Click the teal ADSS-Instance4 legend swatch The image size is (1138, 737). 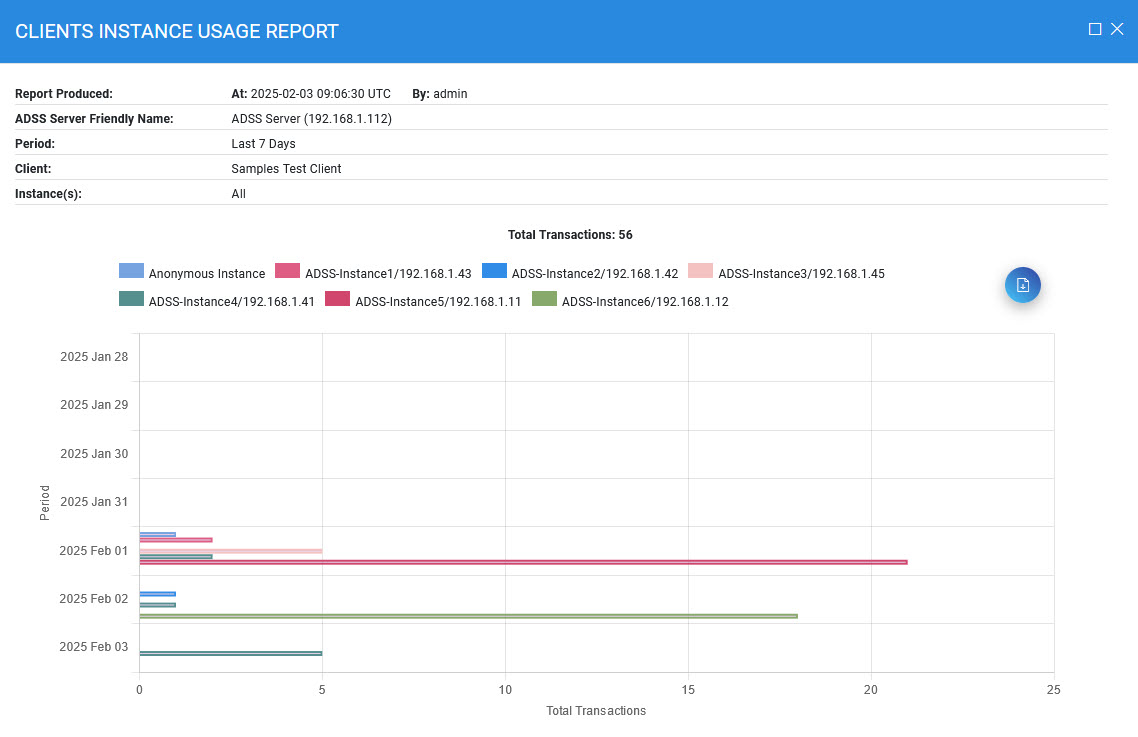click(x=131, y=299)
